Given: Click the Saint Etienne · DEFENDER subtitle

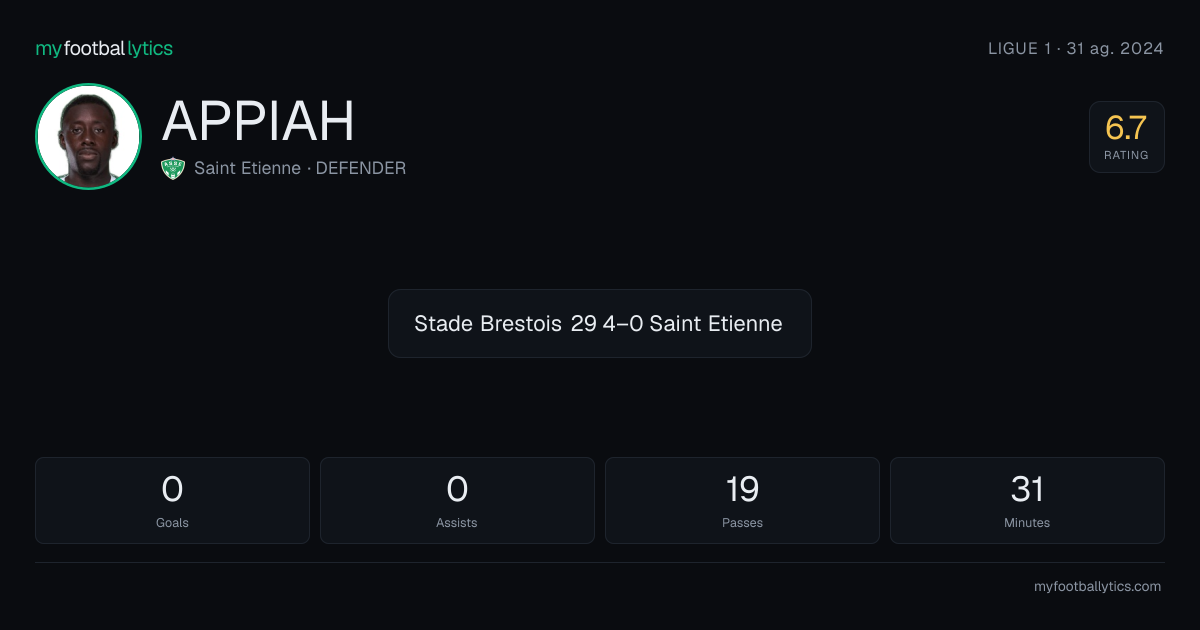Looking at the screenshot, I should pyautogui.click(x=300, y=168).
